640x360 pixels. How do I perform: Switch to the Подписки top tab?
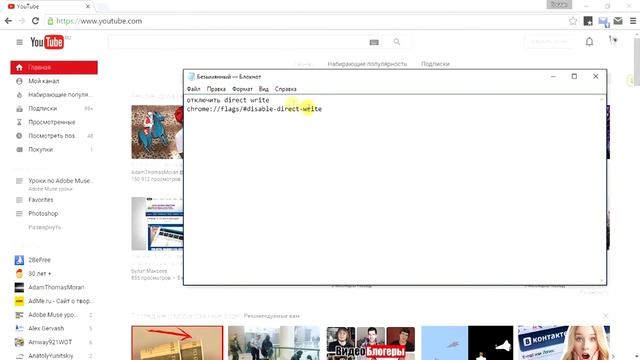(435, 64)
